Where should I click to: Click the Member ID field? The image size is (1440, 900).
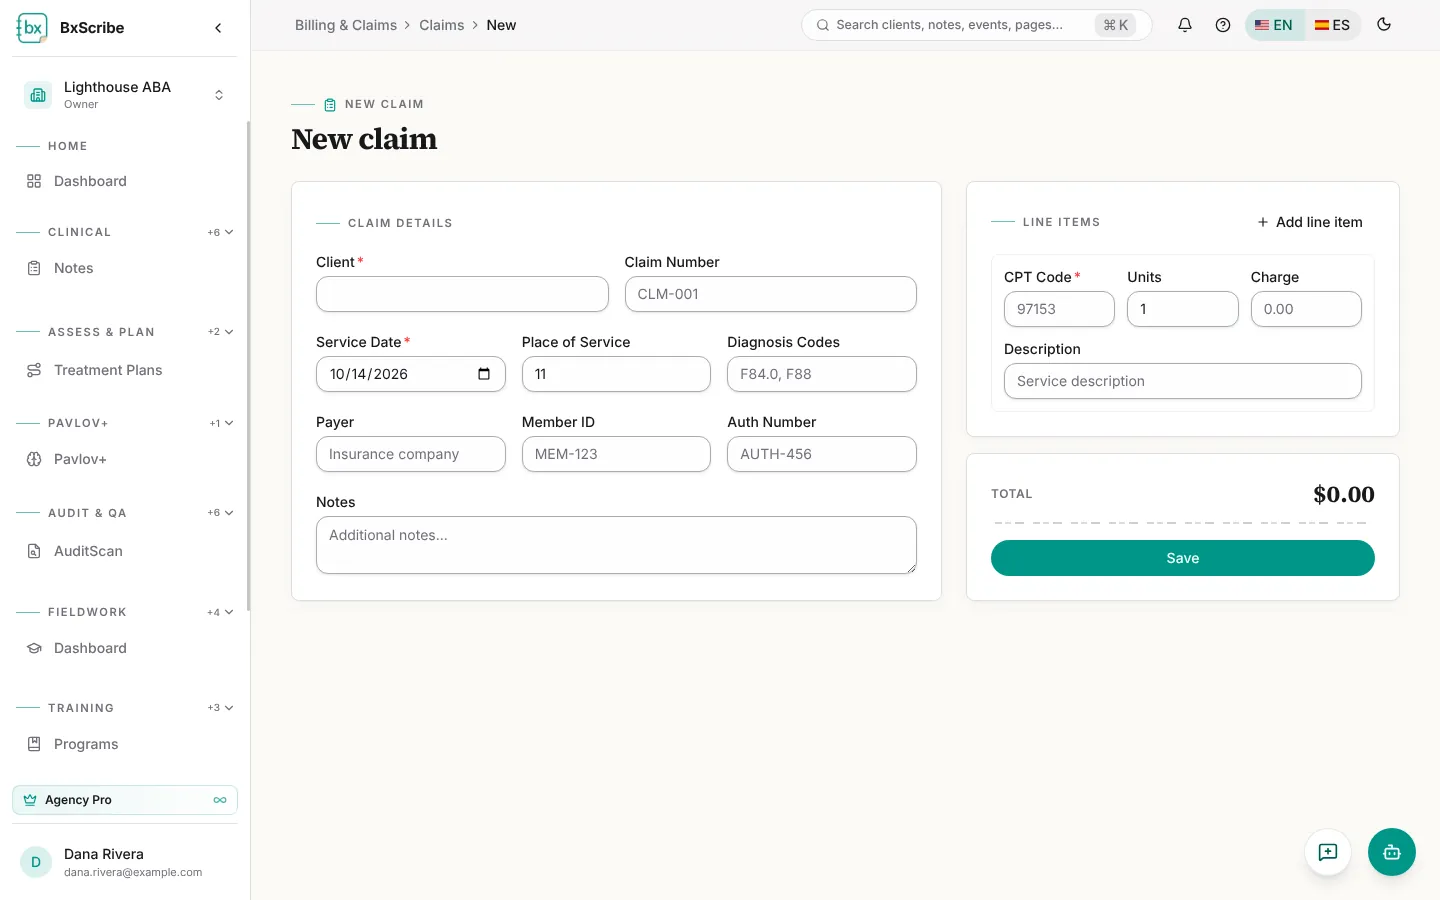click(616, 454)
